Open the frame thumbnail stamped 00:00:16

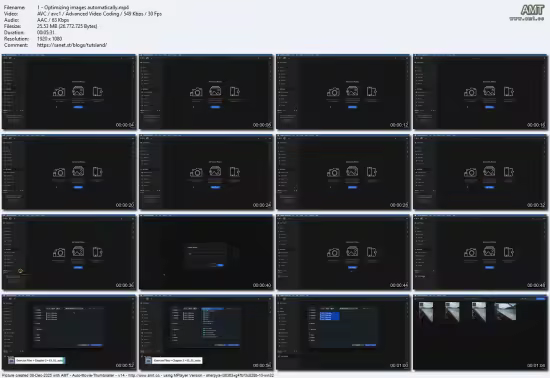(x=480, y=92)
